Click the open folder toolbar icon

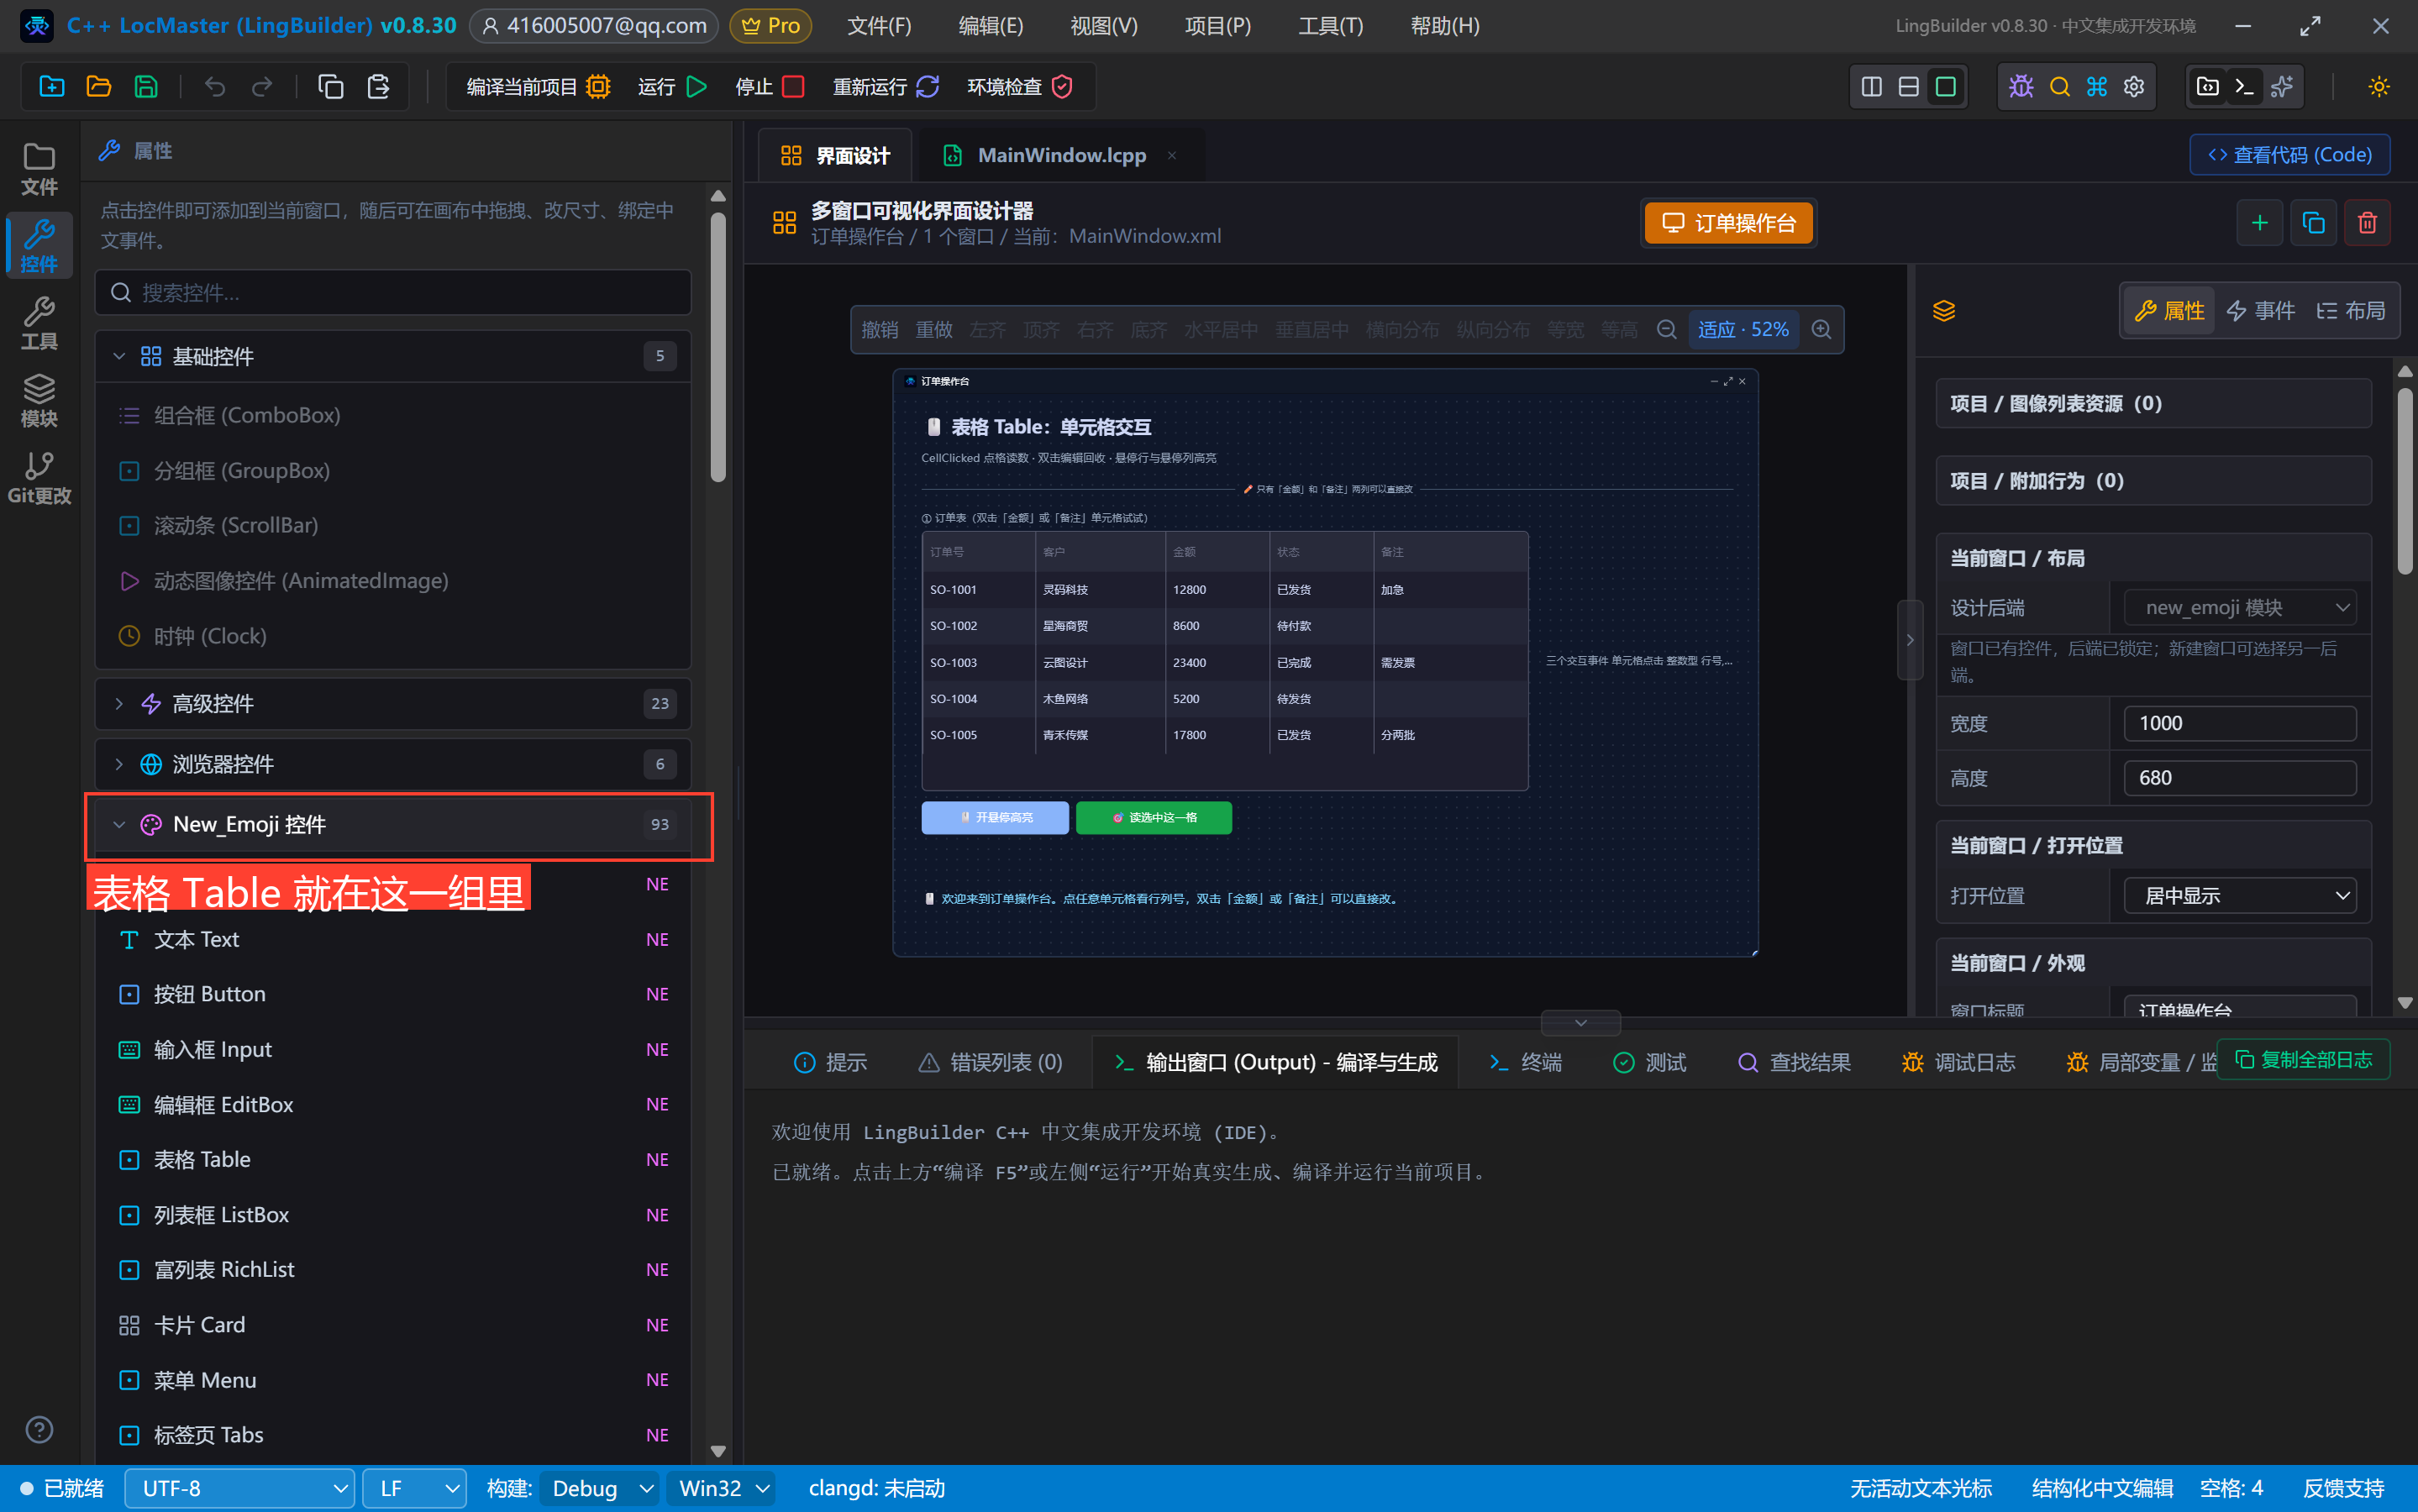(x=98, y=87)
